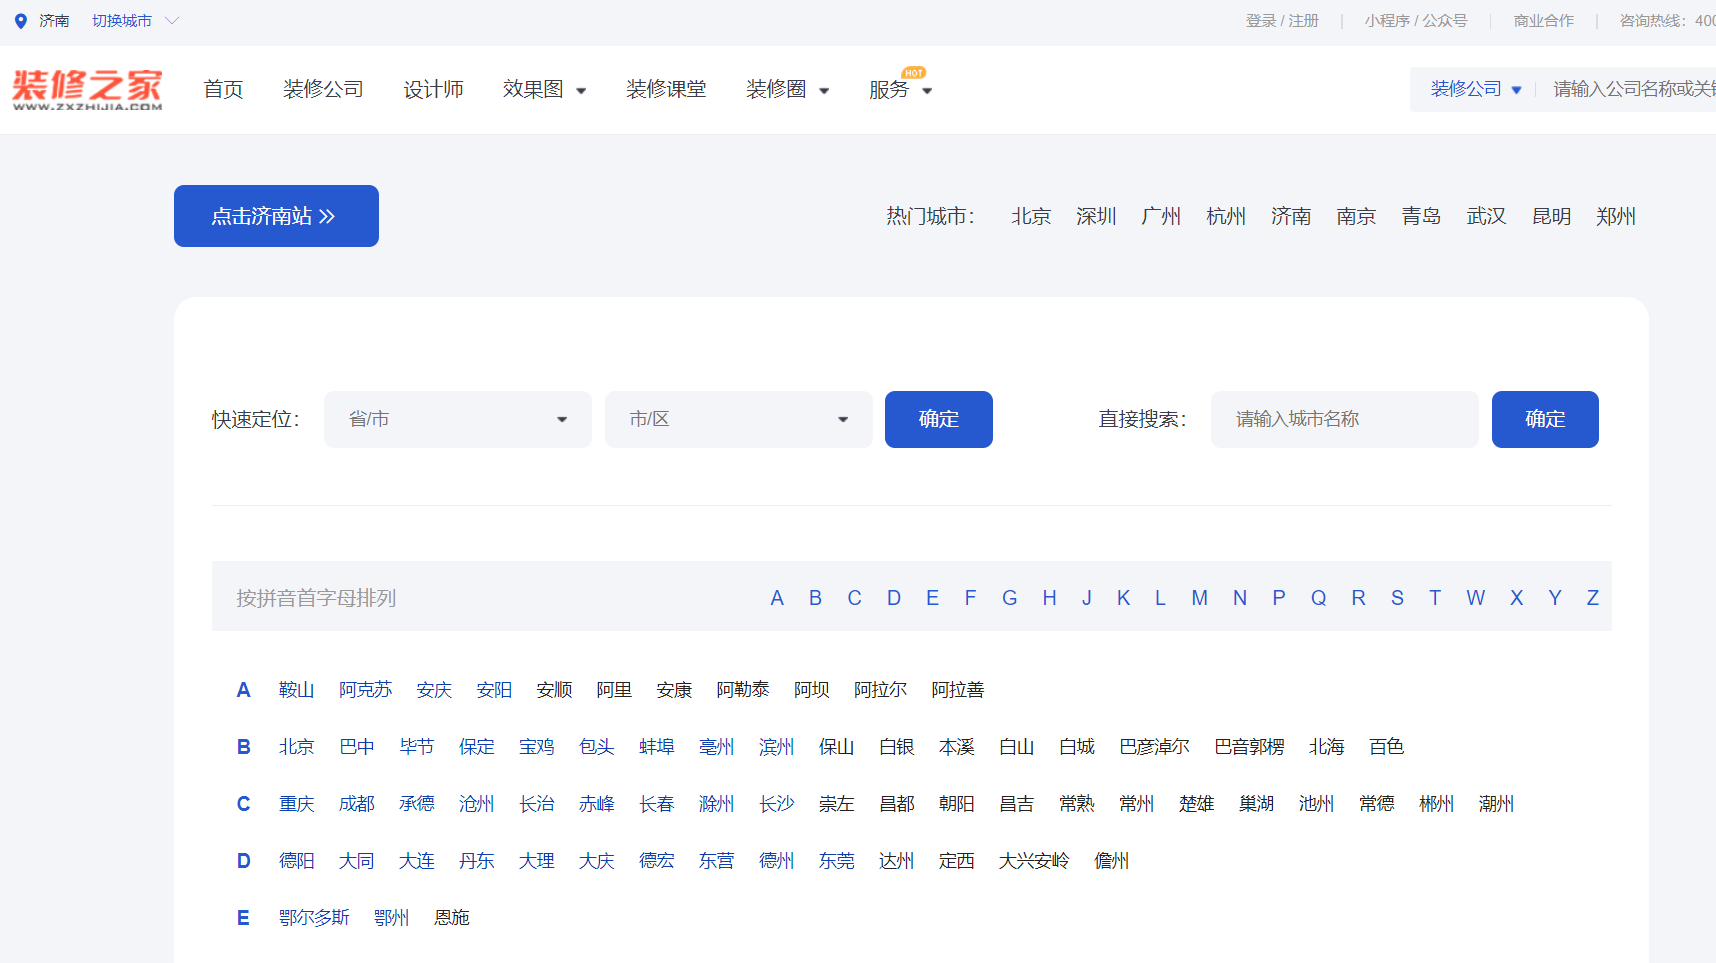This screenshot has height=963, width=1716.
Task: Open the 市/区 district dropdown
Action: click(x=738, y=419)
